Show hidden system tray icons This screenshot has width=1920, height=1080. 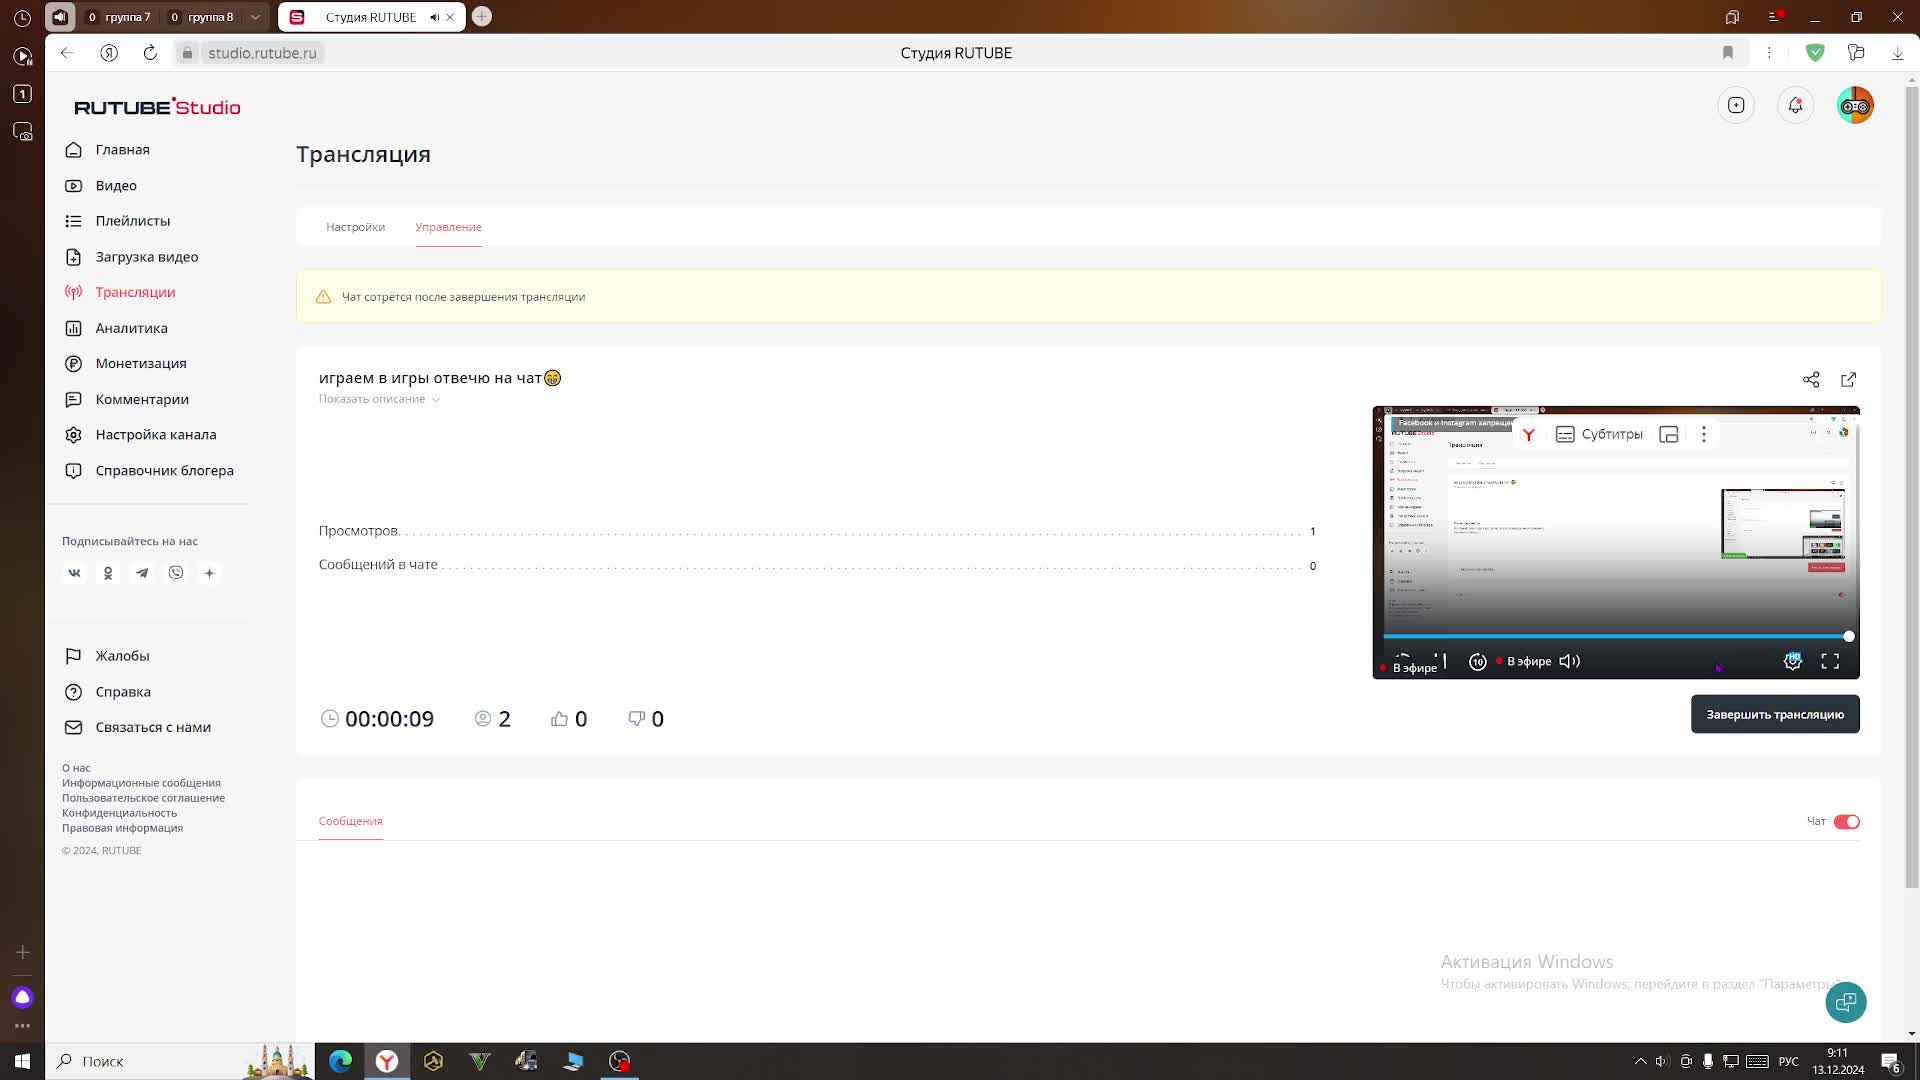click(1640, 1061)
